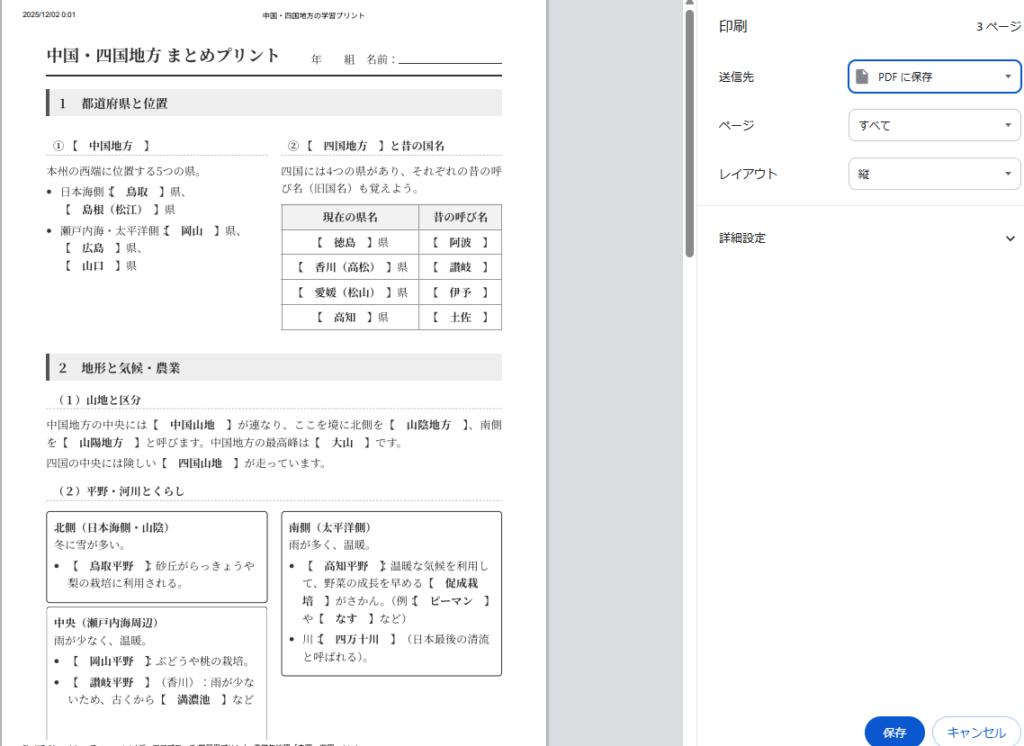This screenshot has height=746, width=1024.
Task: Open the 送信先 dropdown showing PDF に保存
Action: [934, 77]
